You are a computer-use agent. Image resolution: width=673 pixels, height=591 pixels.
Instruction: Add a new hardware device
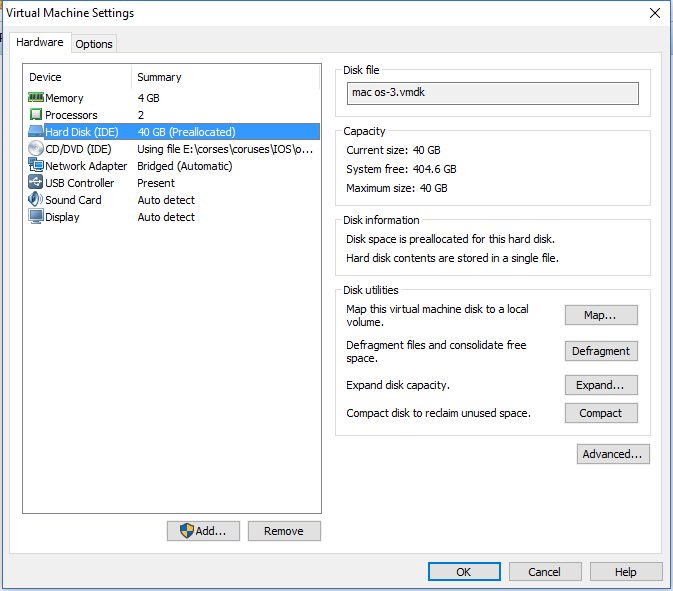point(203,531)
